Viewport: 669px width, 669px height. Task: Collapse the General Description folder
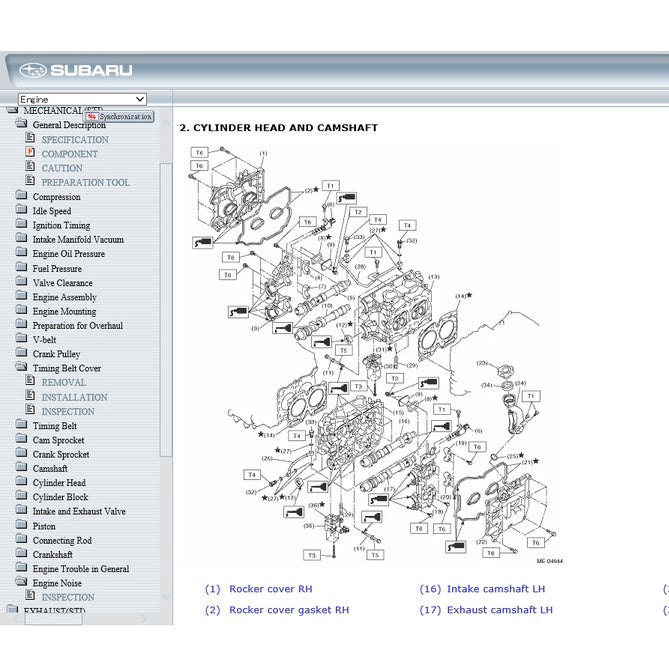tap(21, 125)
